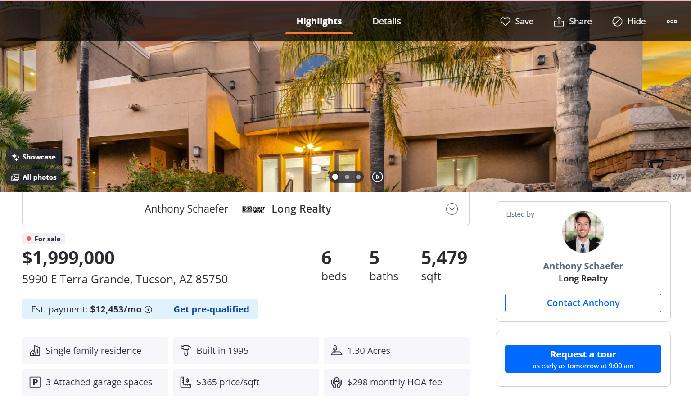The height and width of the screenshot is (402, 691).
Task: Click Contact Anthony link
Action: click(x=583, y=303)
